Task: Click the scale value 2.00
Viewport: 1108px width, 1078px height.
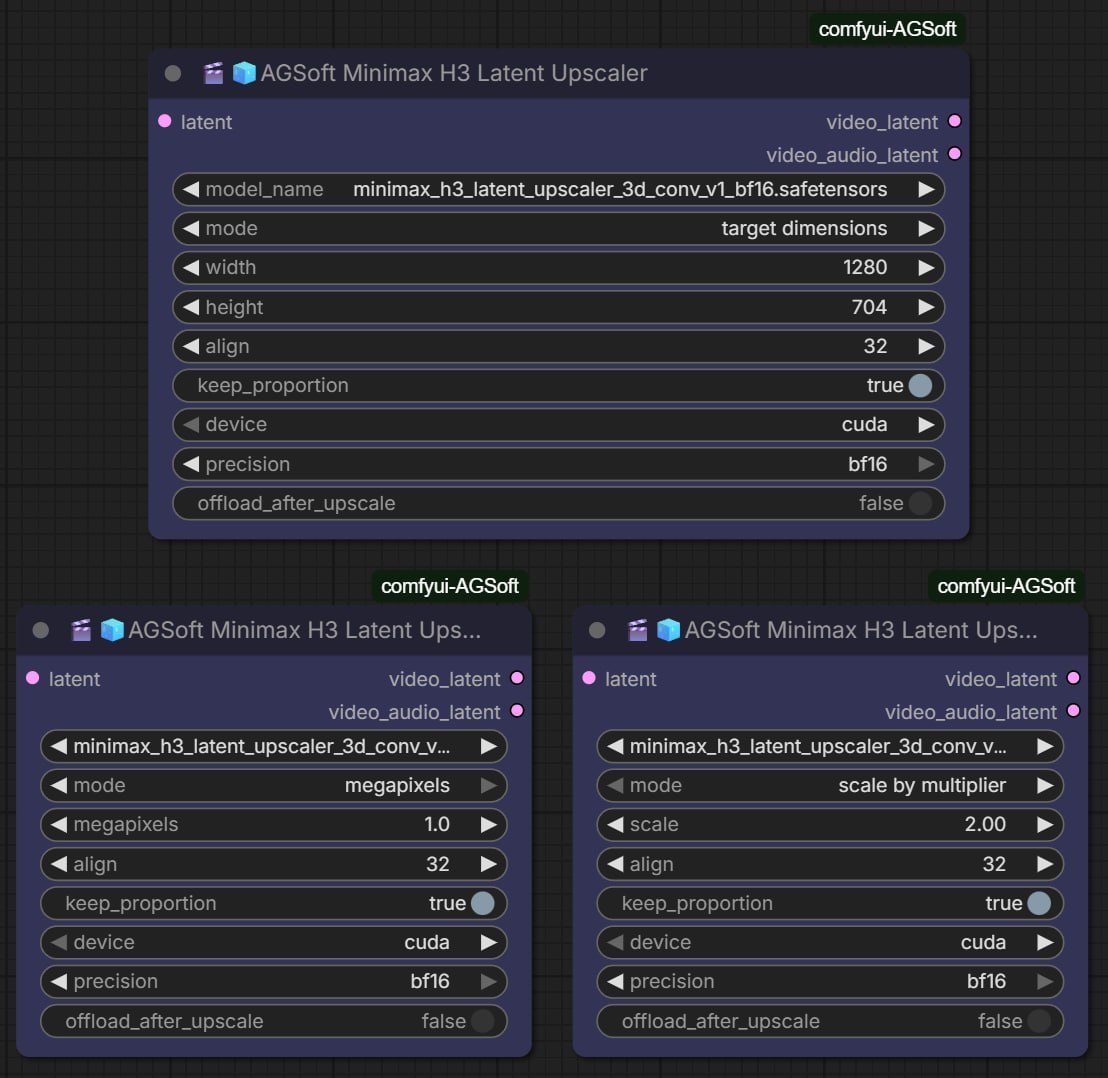Action: click(985, 824)
